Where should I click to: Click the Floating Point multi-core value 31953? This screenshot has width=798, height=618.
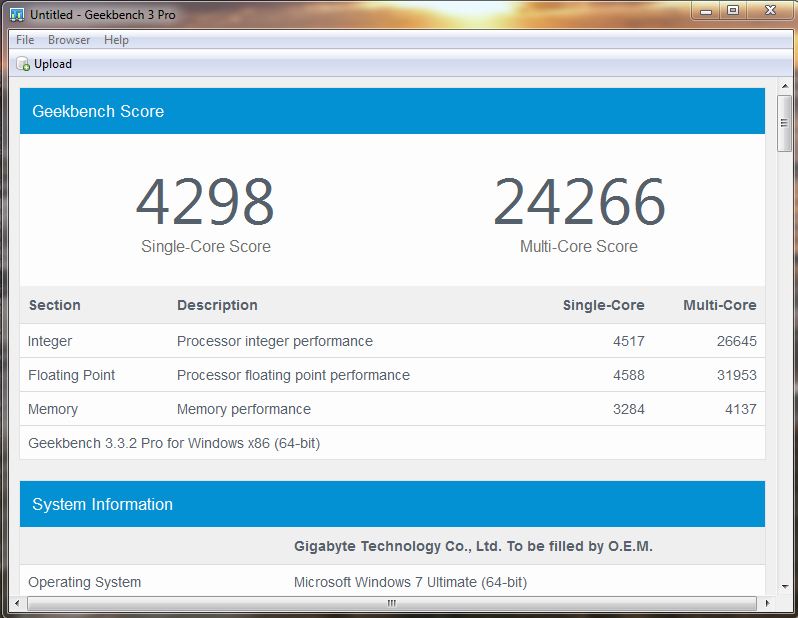coord(736,375)
